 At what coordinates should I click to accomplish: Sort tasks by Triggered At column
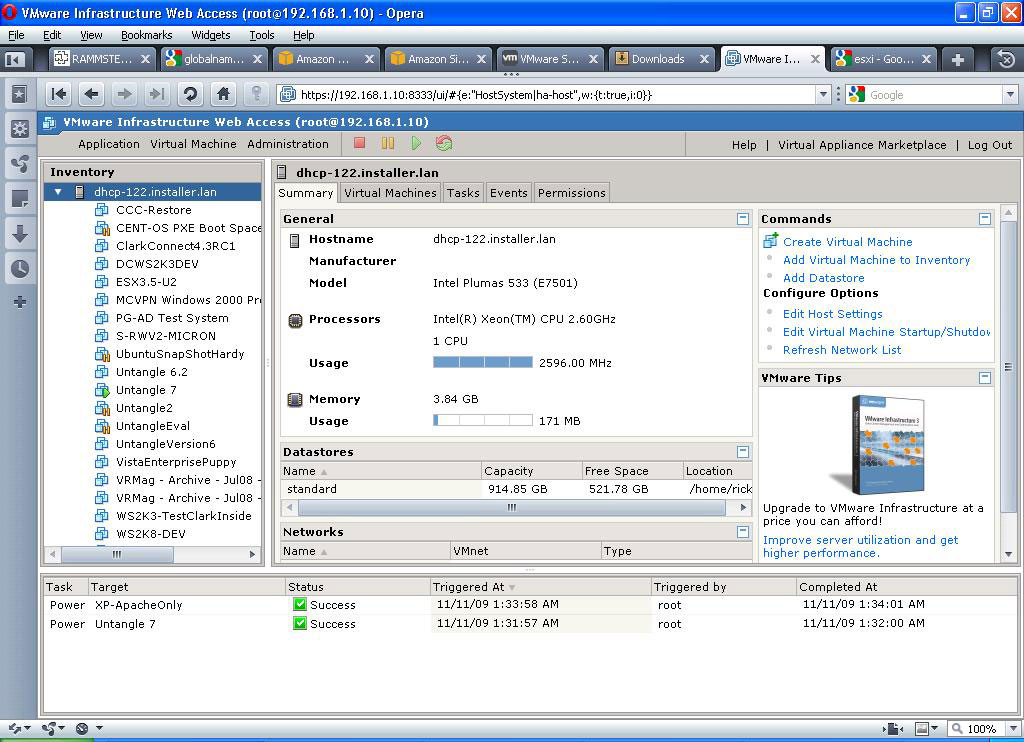541,587
